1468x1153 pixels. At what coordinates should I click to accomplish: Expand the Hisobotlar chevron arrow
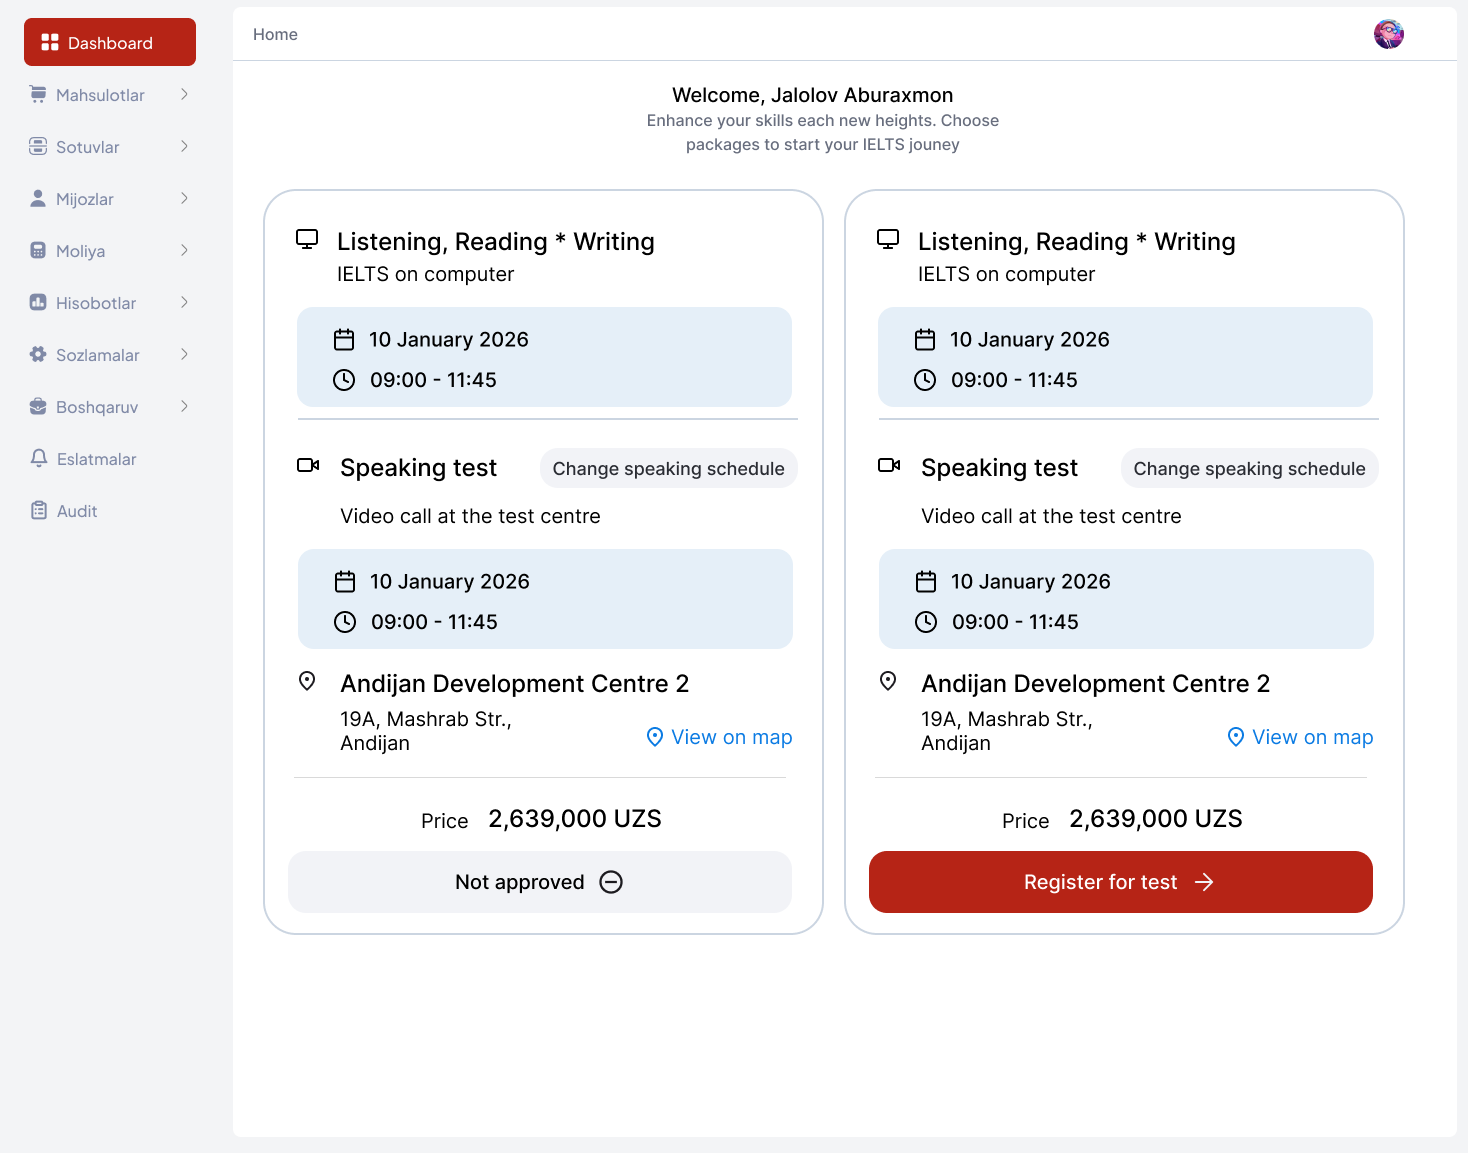[184, 303]
